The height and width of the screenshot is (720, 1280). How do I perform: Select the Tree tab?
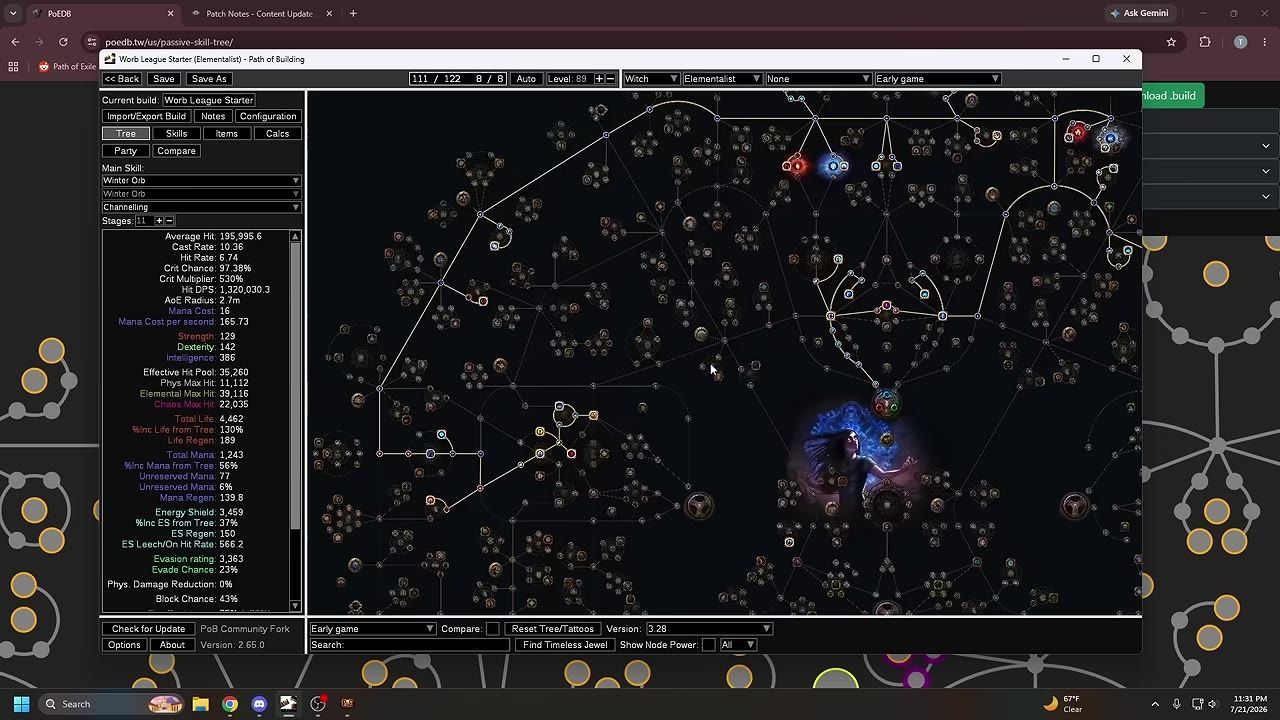click(126, 134)
